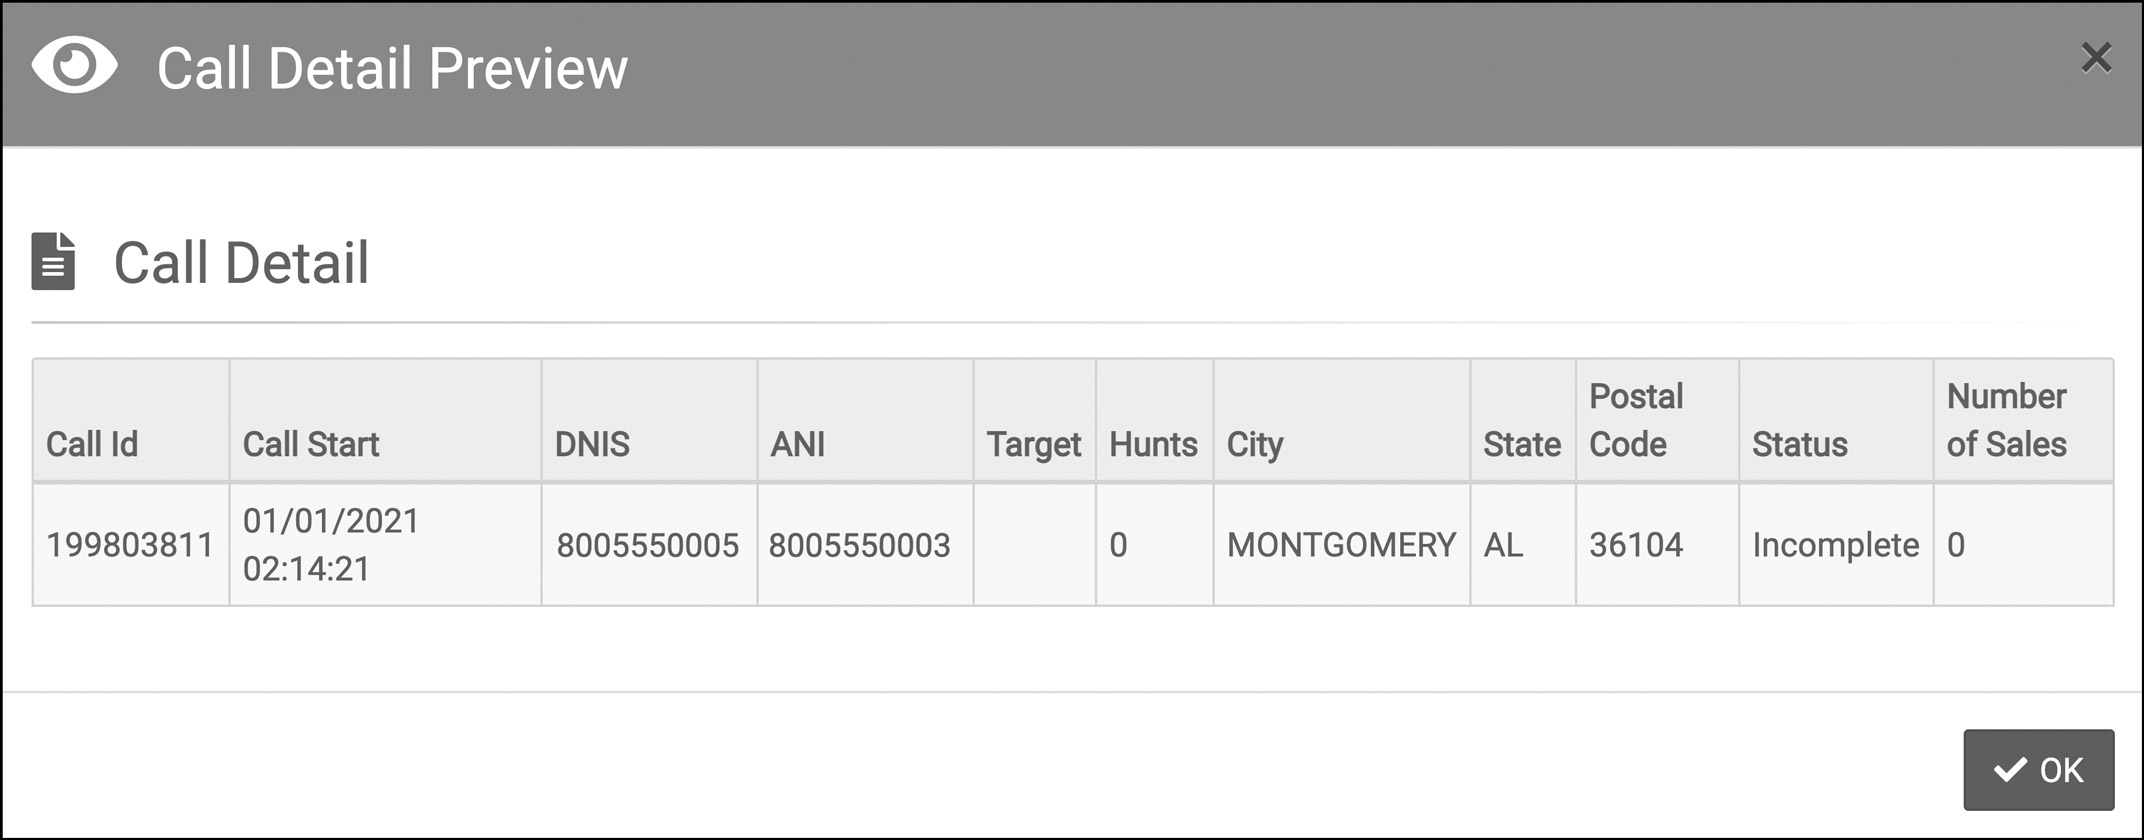
Task: Select the State column header
Action: pyautogui.click(x=1523, y=421)
